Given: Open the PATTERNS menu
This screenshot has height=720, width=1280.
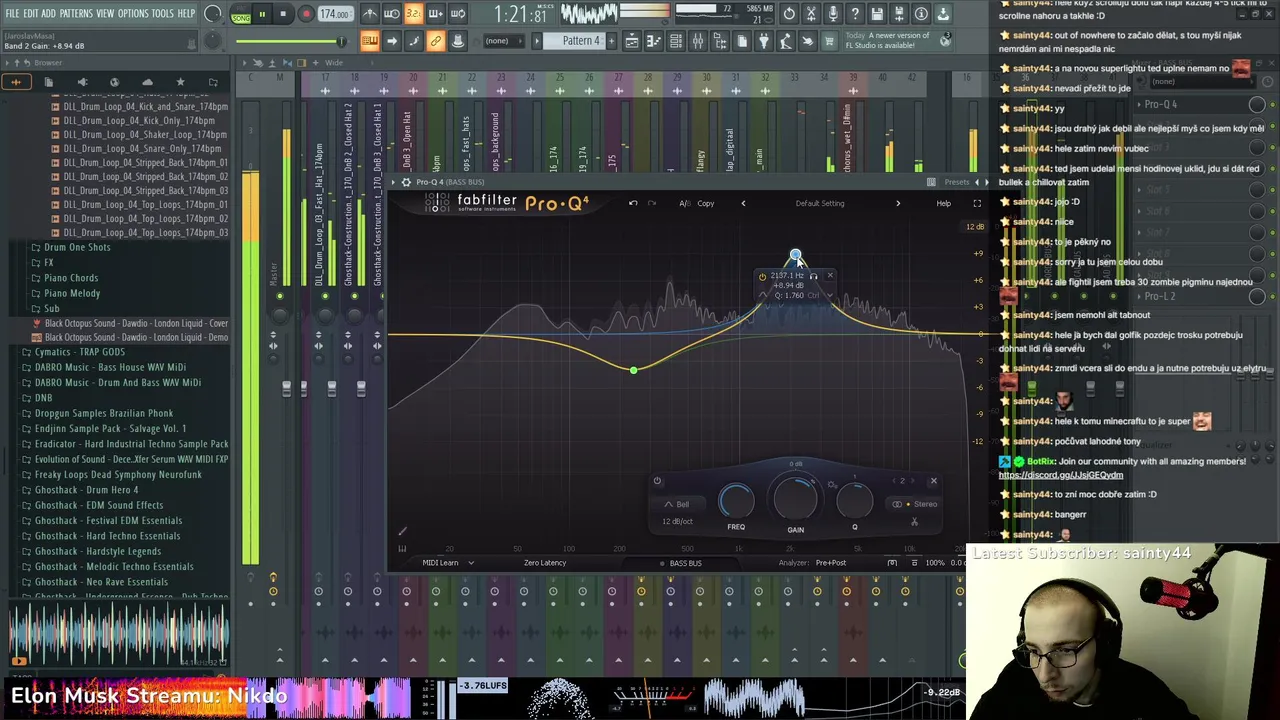Looking at the screenshot, I should 76,13.
